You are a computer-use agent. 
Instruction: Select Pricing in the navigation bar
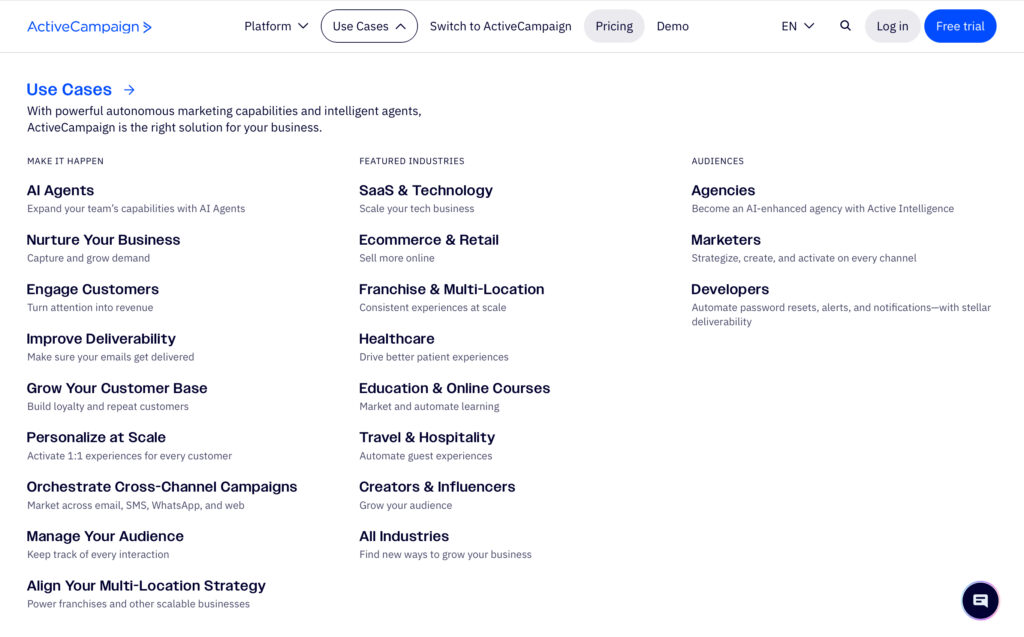(614, 26)
